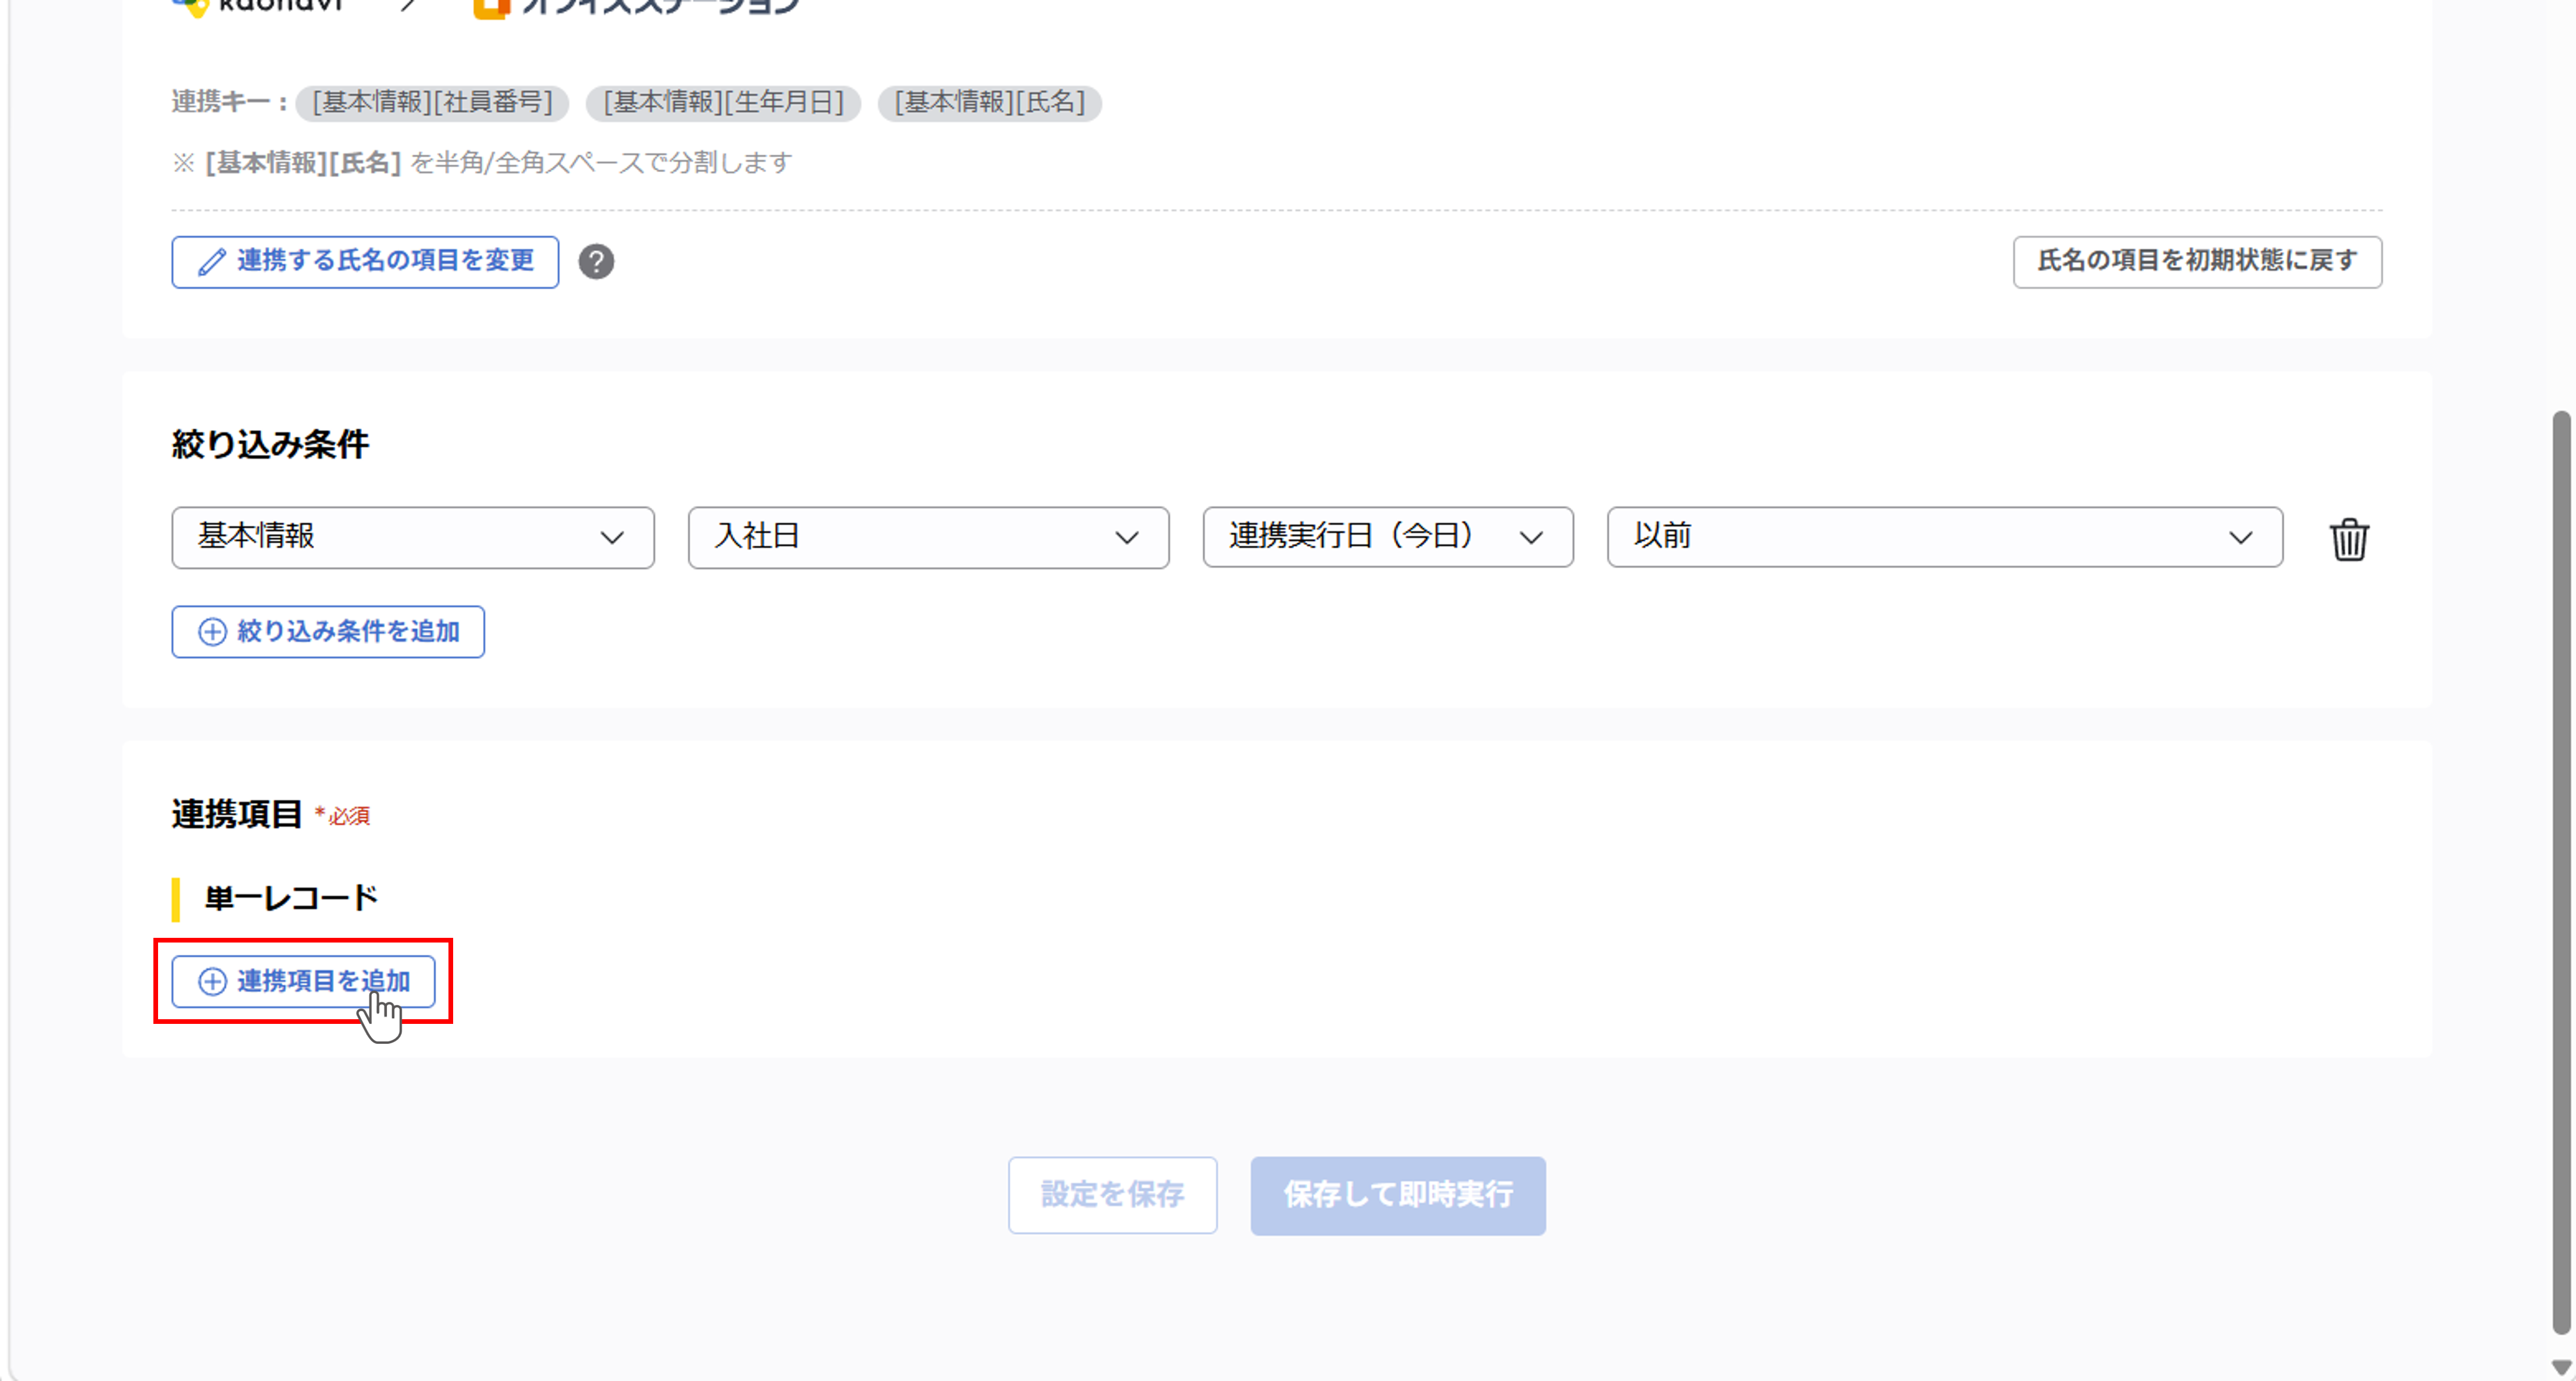Click 連携する氏名の項目を変更 button
The width and height of the screenshot is (2576, 1381).
coord(365,262)
